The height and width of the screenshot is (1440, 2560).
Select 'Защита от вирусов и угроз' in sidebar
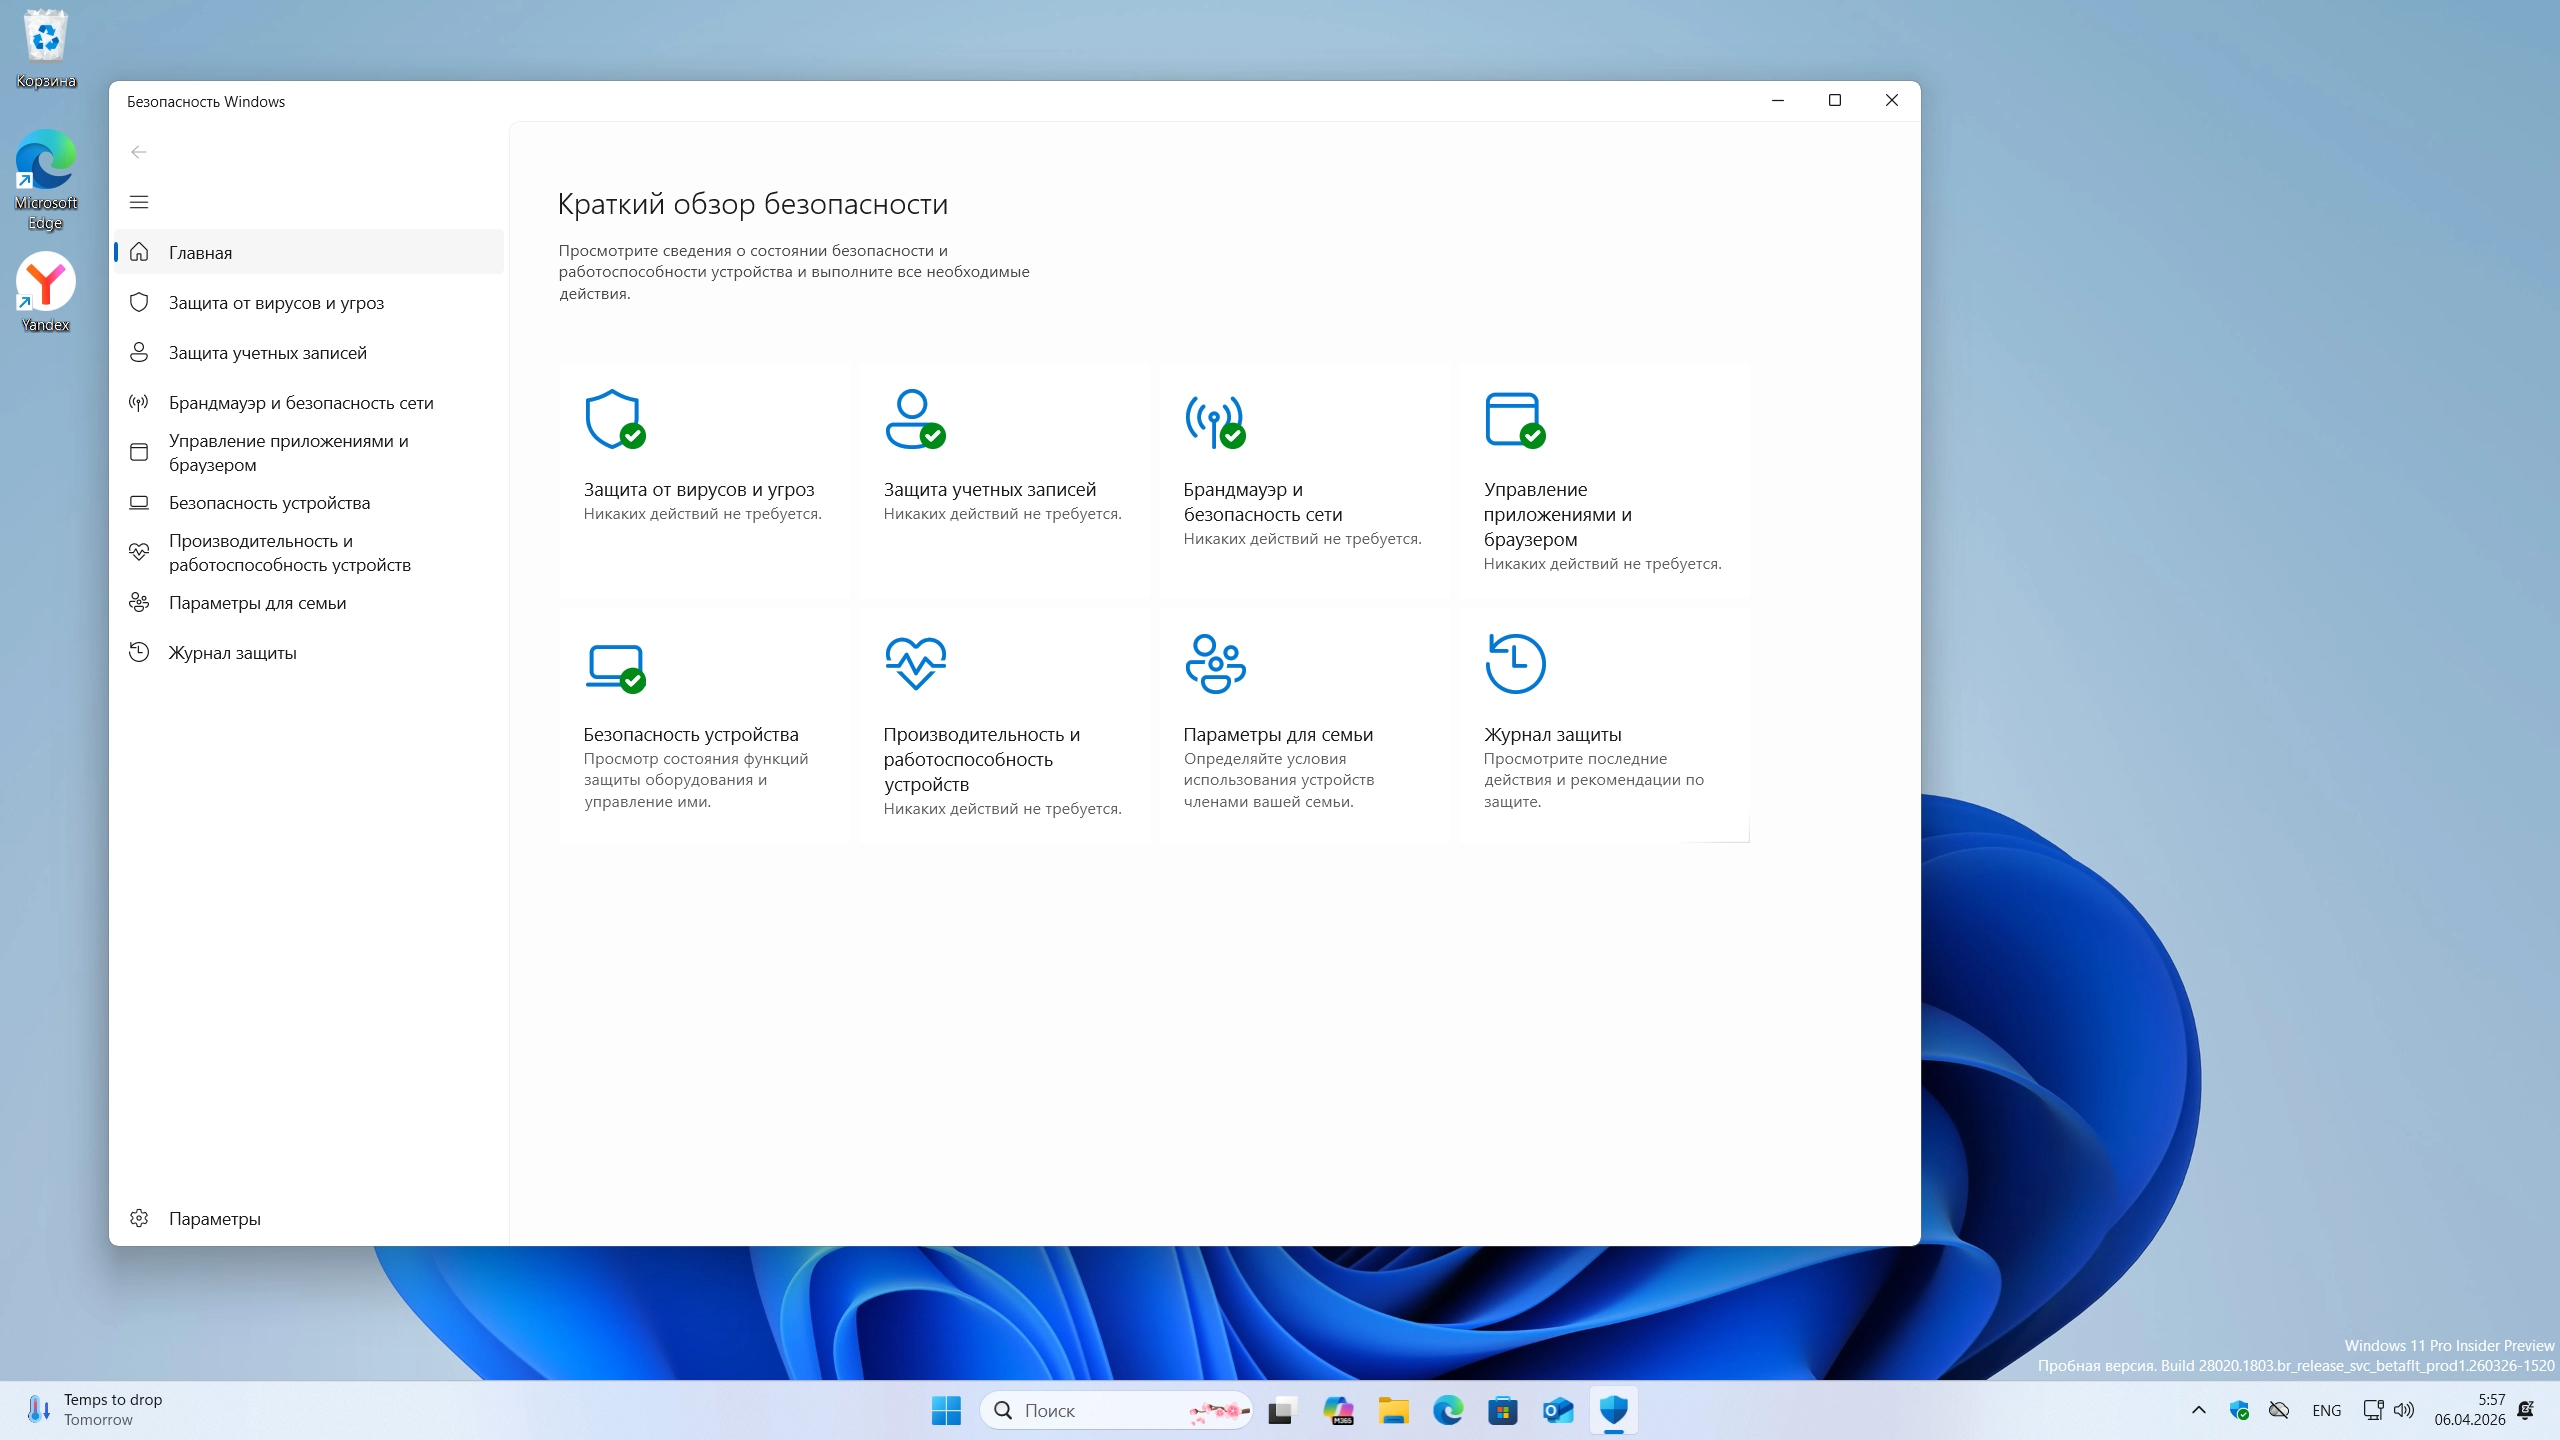pos(276,303)
